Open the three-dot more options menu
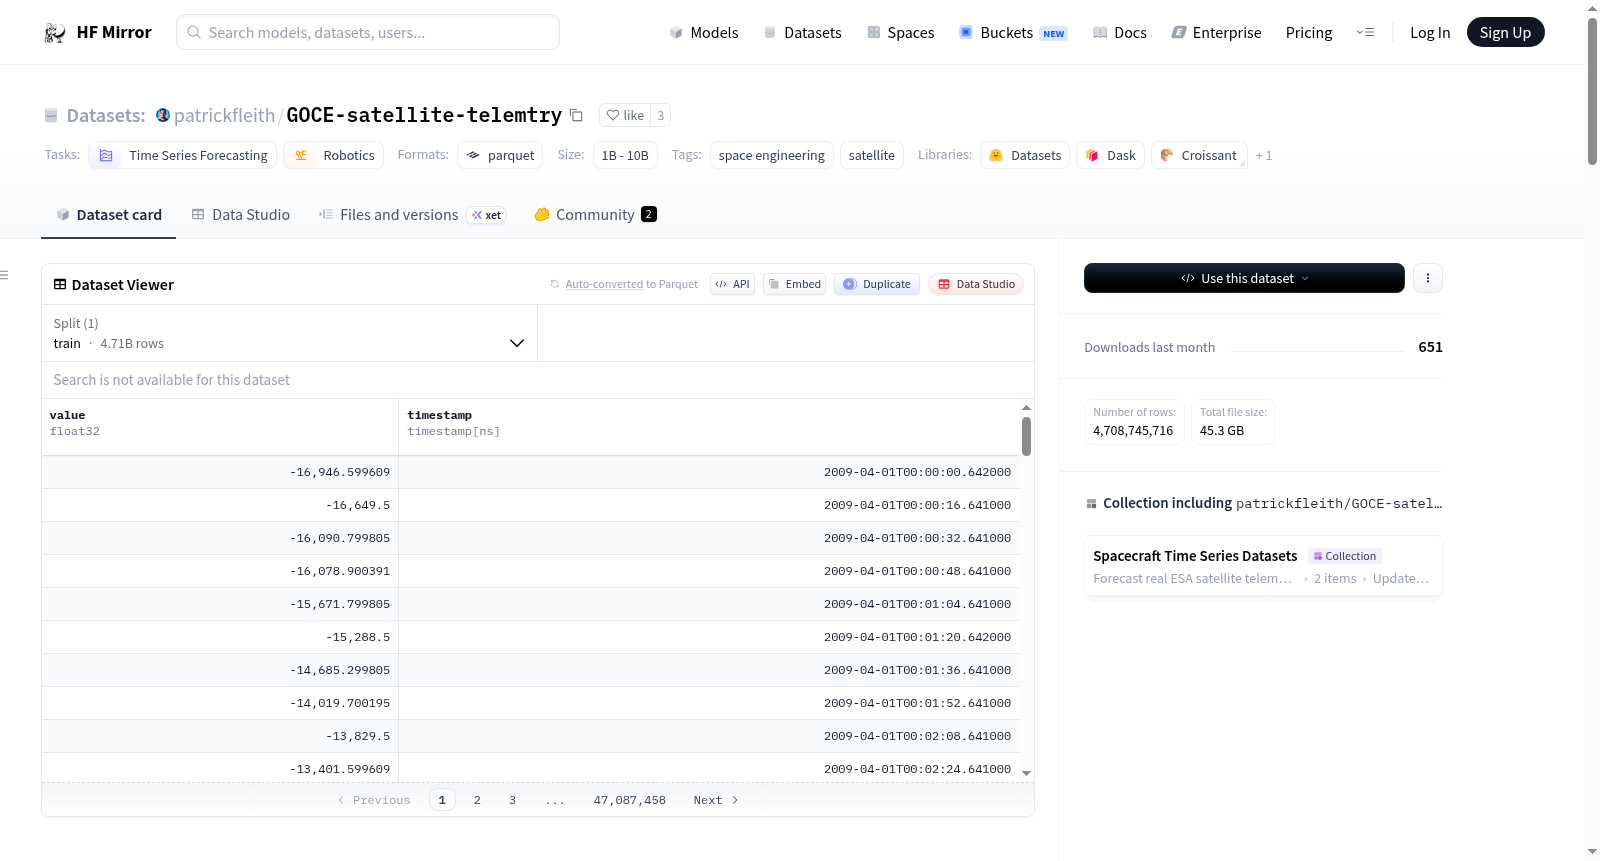The image size is (1600, 861). tap(1428, 278)
